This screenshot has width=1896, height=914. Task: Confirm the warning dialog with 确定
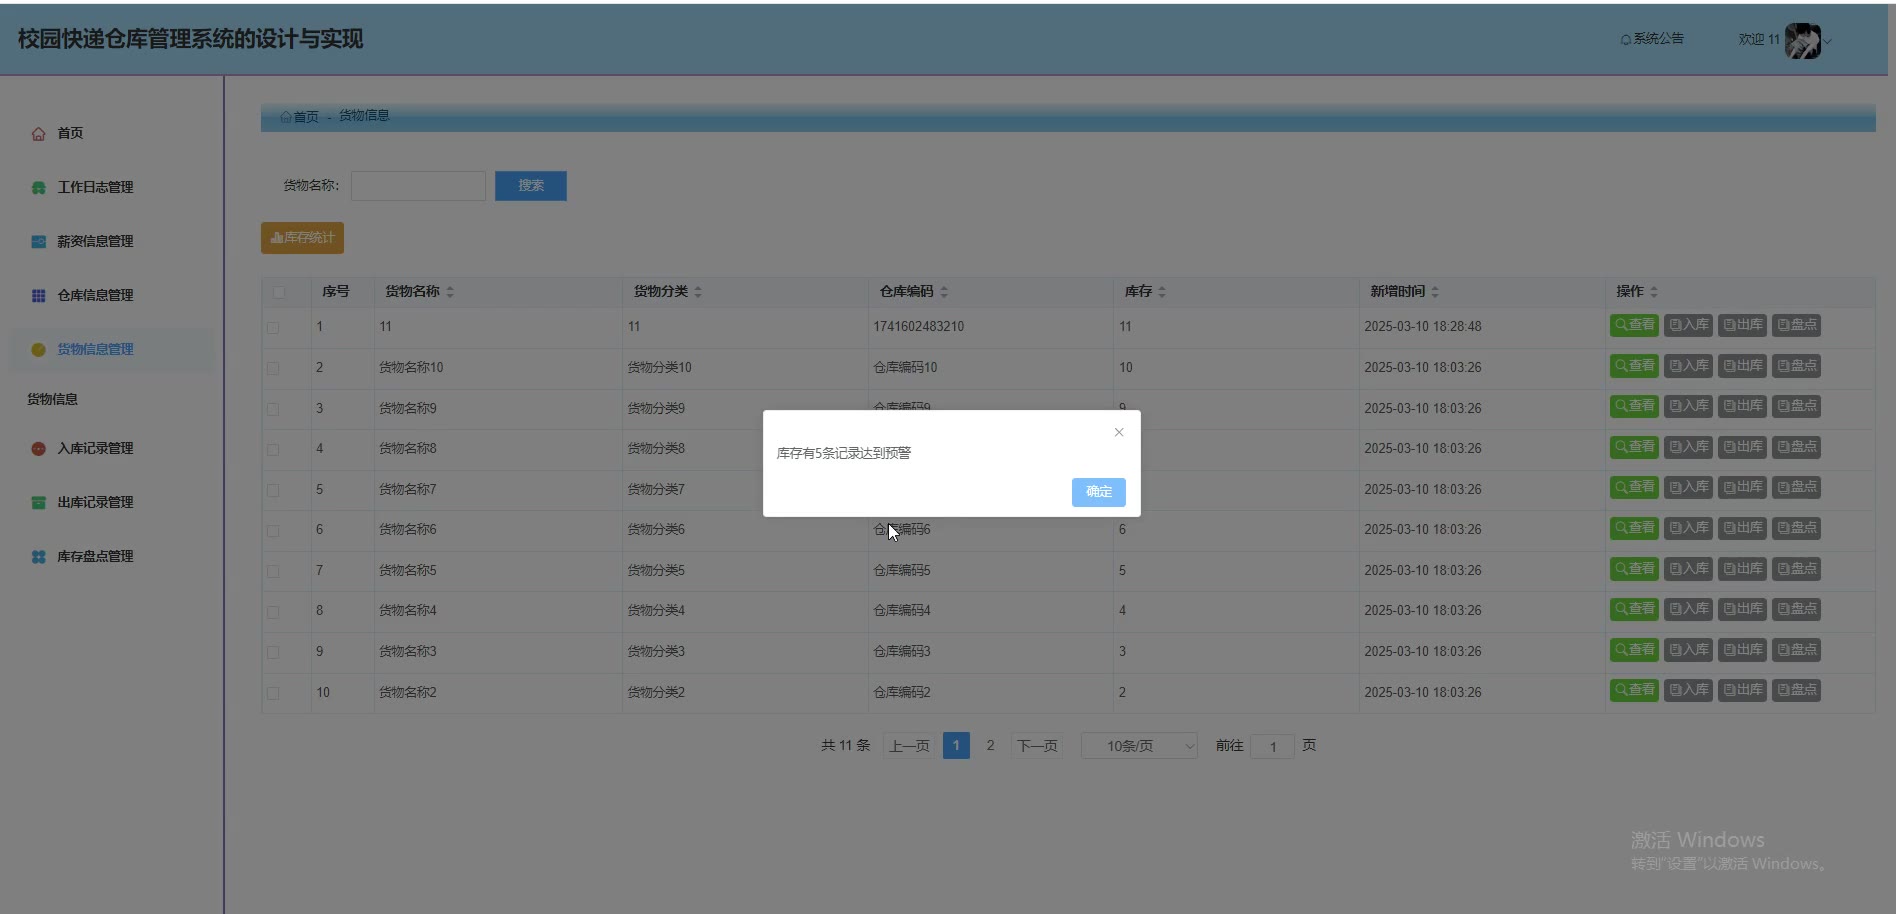(1099, 492)
